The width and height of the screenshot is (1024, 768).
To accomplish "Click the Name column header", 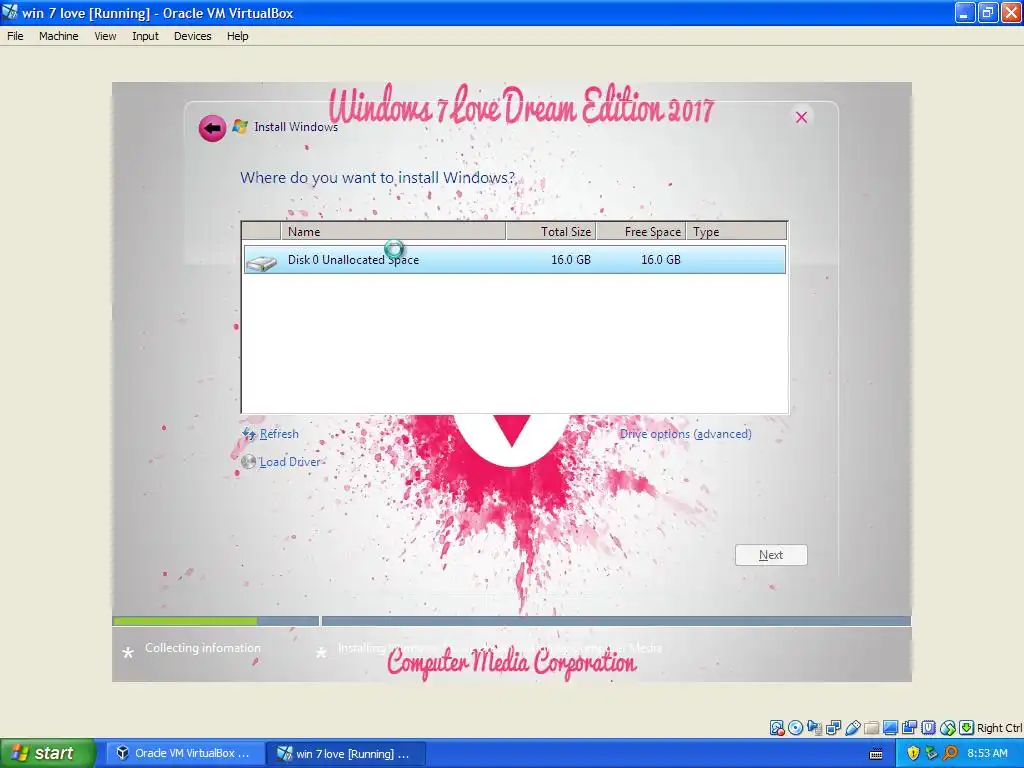I will point(393,232).
